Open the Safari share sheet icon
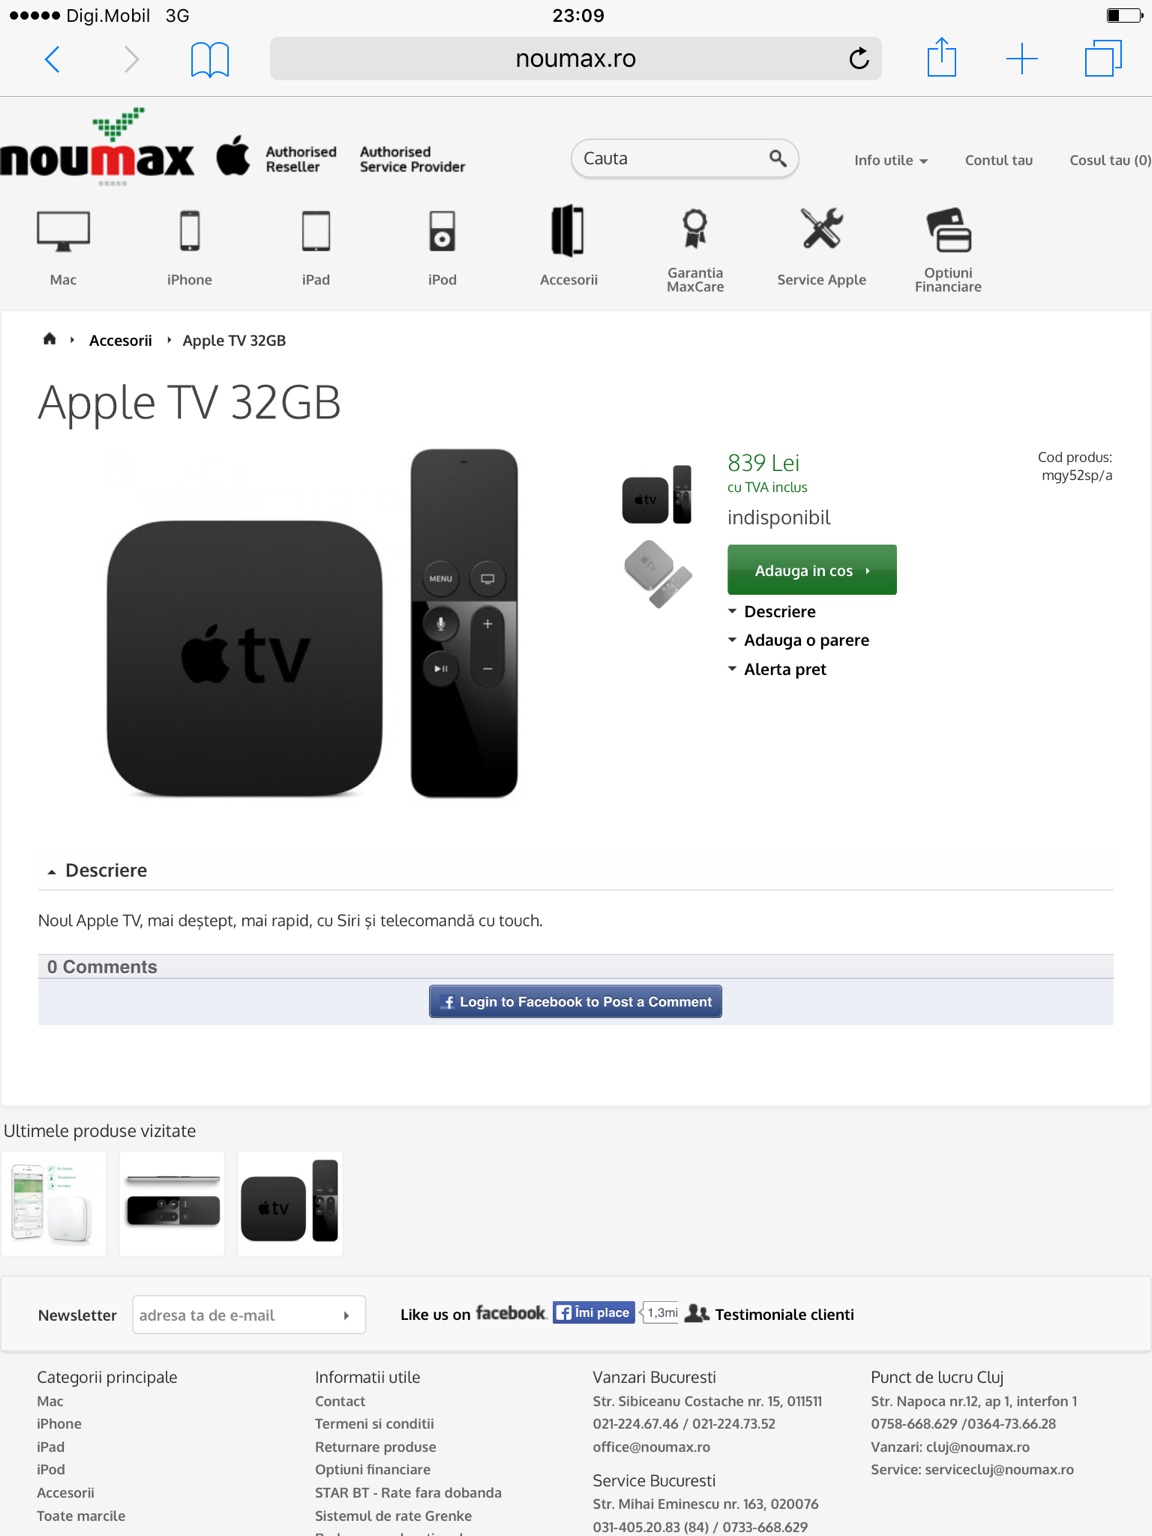The height and width of the screenshot is (1536, 1152). pos(941,57)
